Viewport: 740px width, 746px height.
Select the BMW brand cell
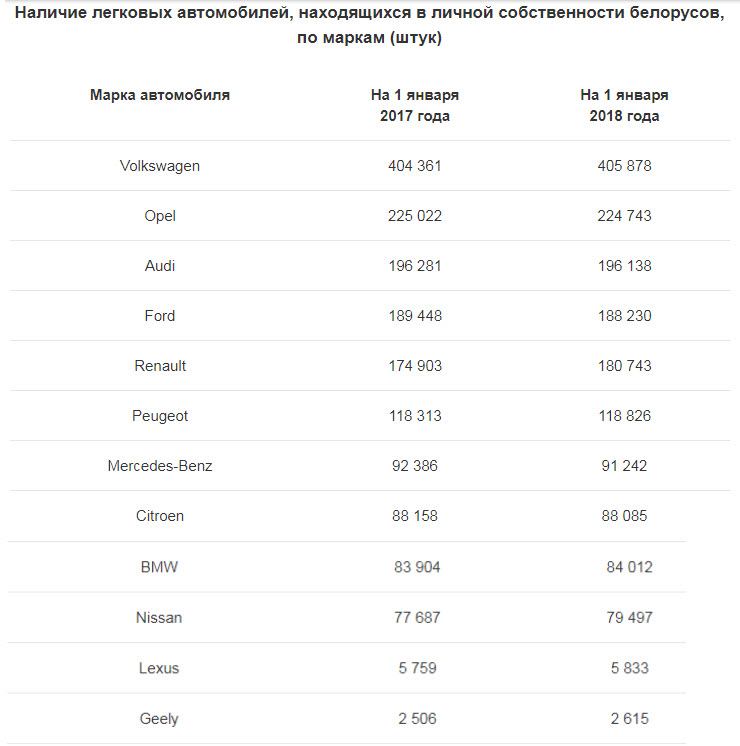pos(159,567)
